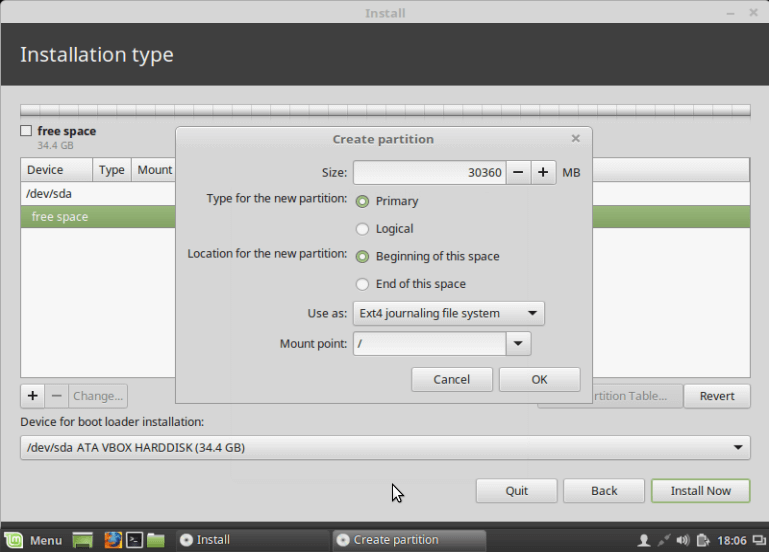769x552 pixels.
Task: Choose End of this space location
Action: pos(363,284)
